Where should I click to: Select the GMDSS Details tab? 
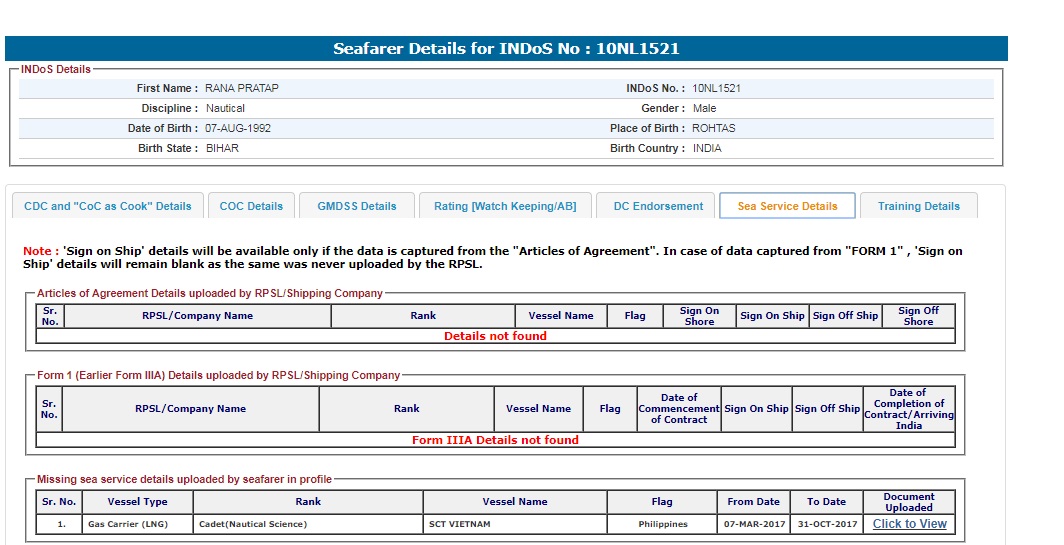[x=357, y=206]
